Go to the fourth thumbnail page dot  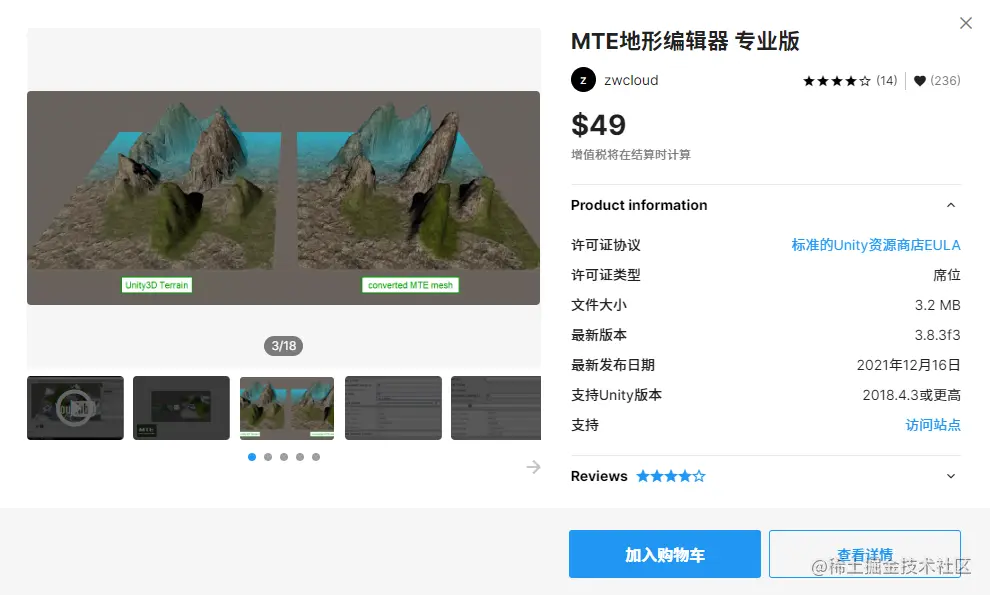pos(300,457)
